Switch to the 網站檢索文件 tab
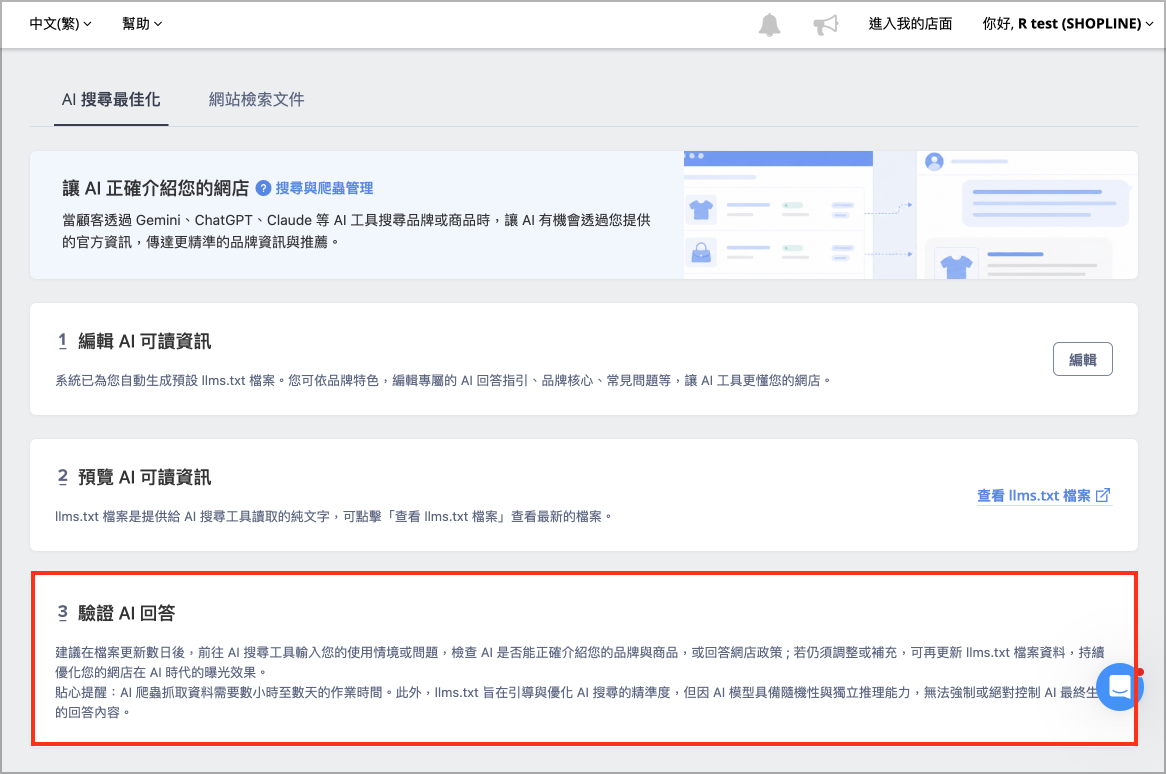 [x=257, y=100]
